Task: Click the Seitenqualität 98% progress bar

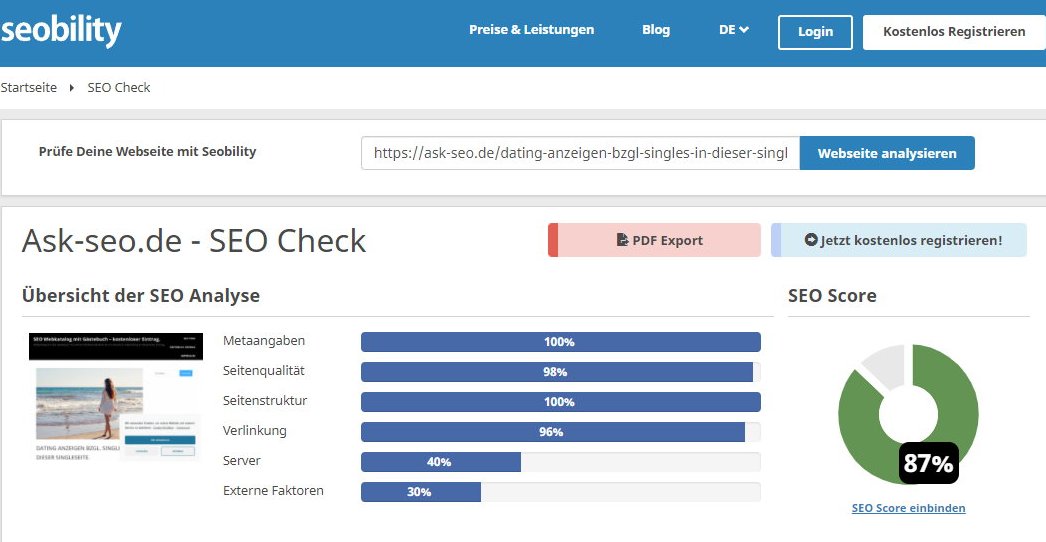Action: point(560,372)
